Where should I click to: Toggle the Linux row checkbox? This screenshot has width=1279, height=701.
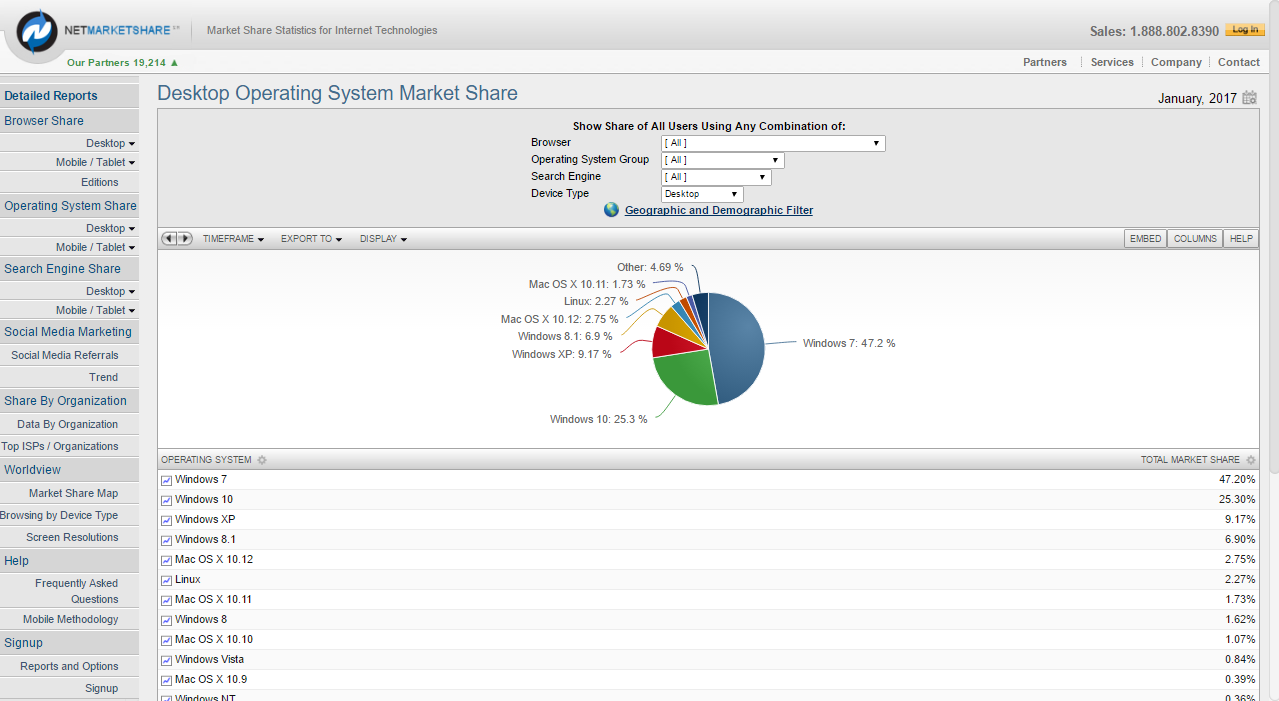coord(166,580)
